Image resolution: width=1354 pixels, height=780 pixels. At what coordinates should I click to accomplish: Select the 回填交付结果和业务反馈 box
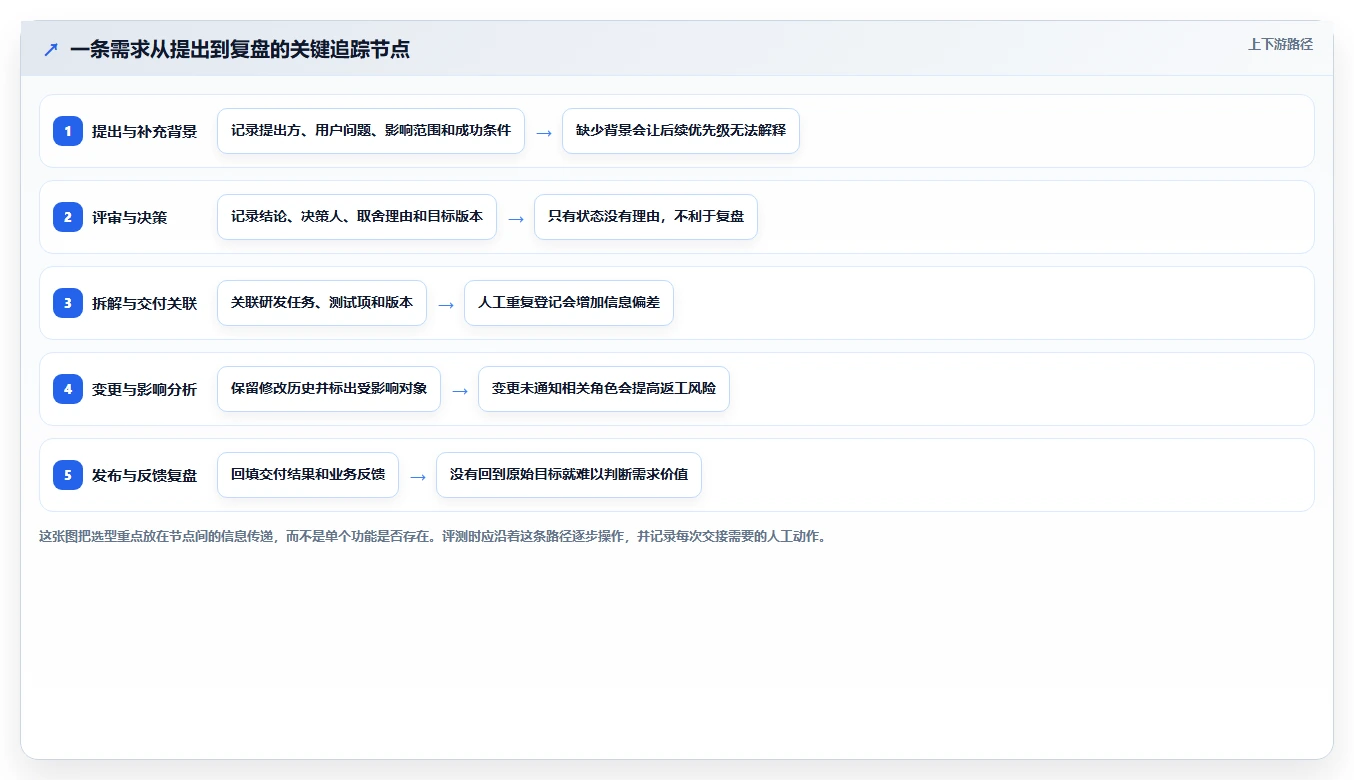(308, 475)
